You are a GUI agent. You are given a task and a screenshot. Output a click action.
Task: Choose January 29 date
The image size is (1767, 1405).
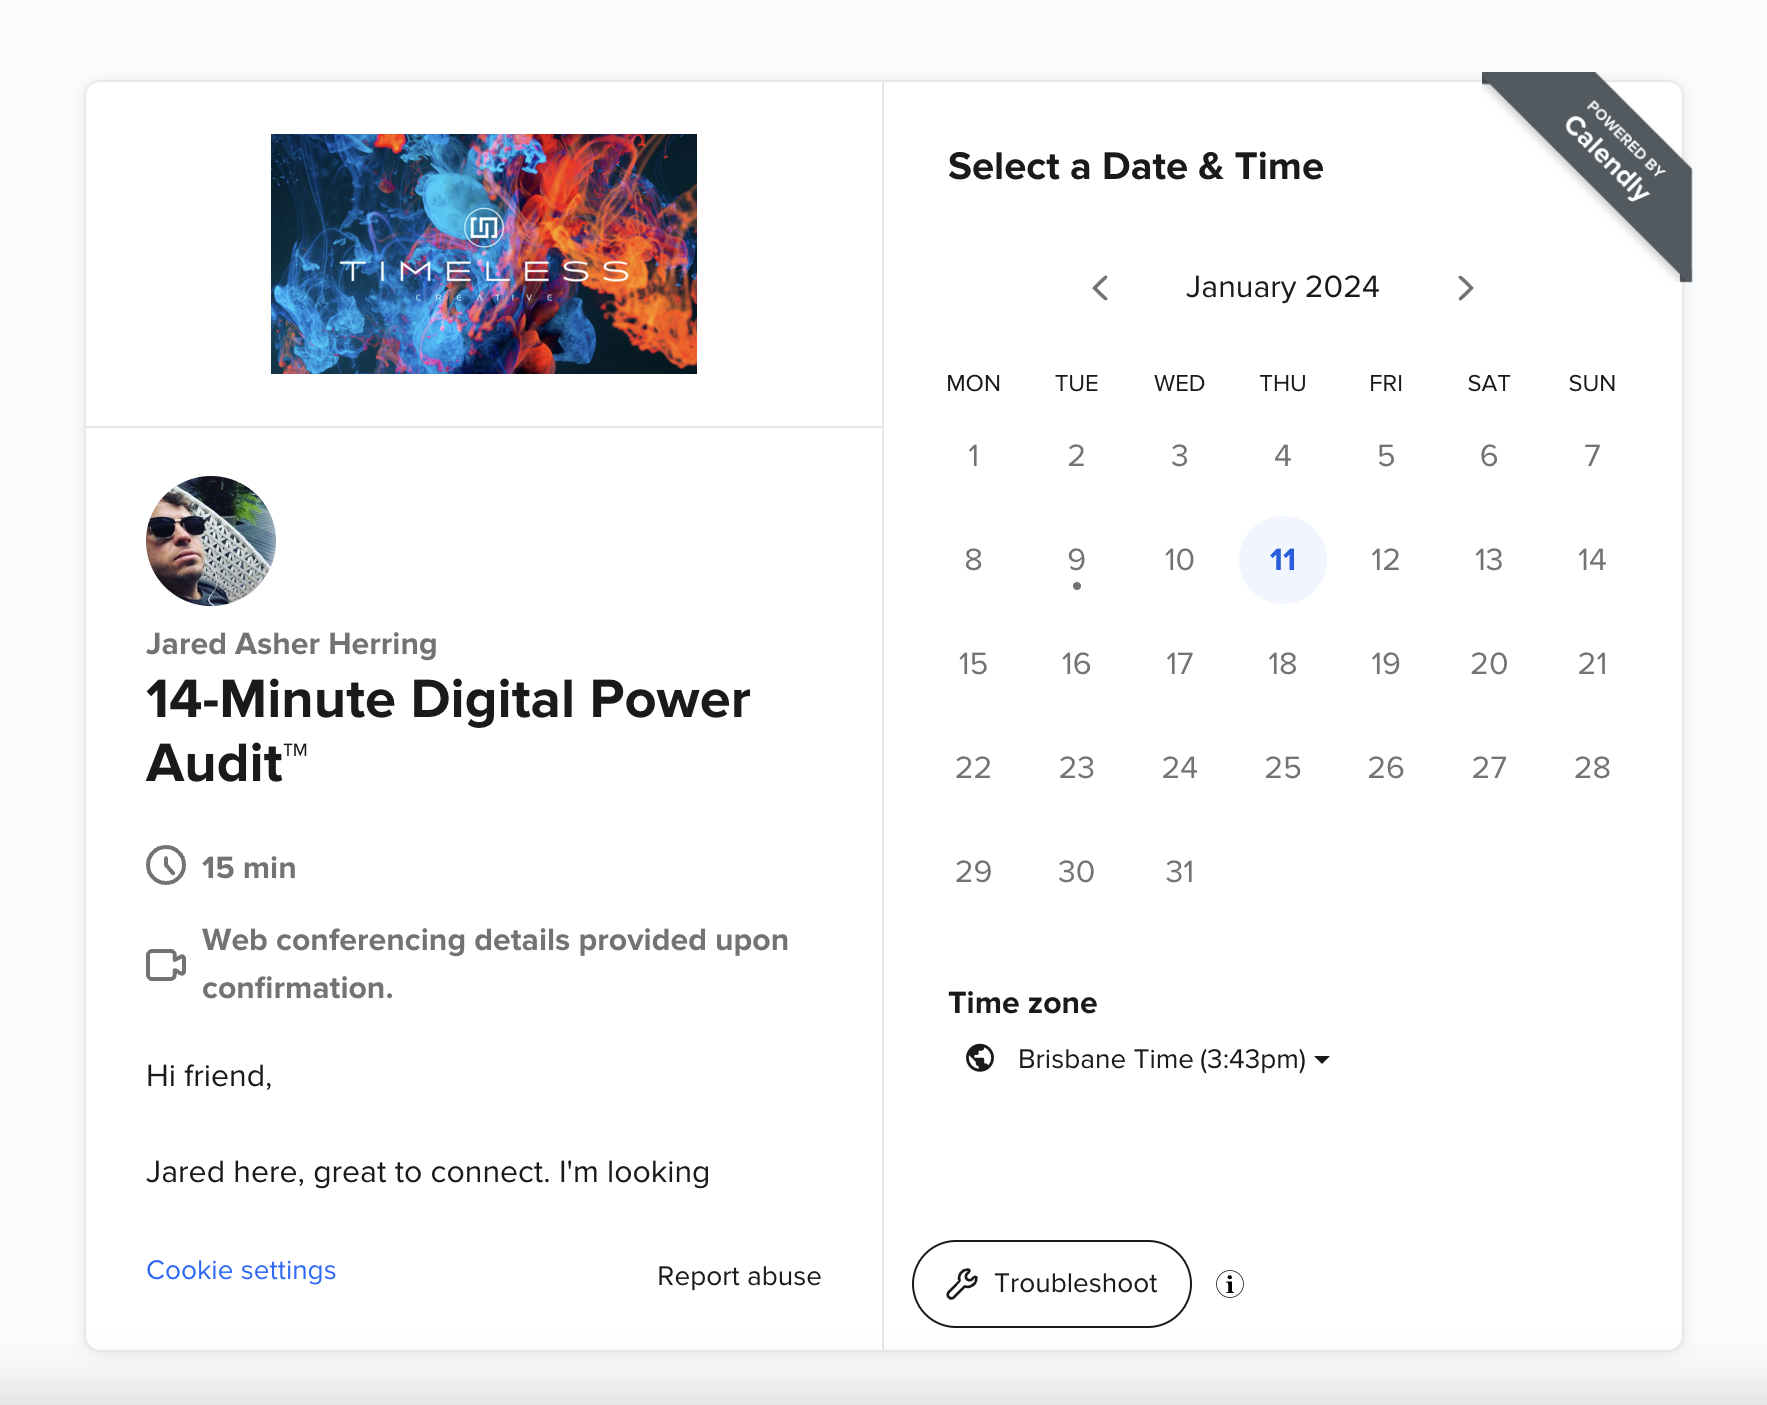pyautogui.click(x=973, y=872)
